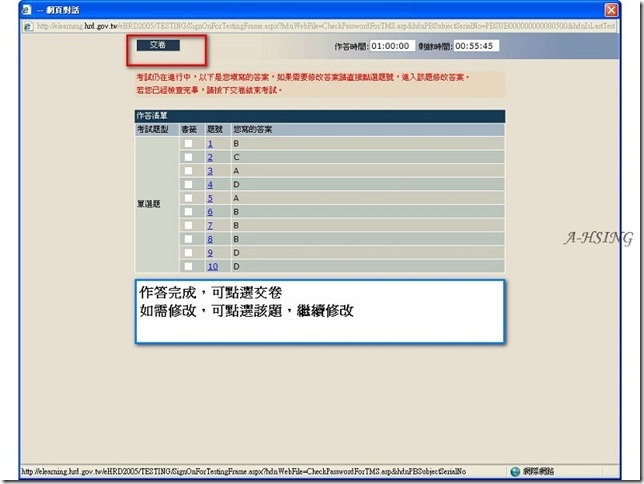Open question number 6 link
This screenshot has height=484, width=644.
point(210,212)
